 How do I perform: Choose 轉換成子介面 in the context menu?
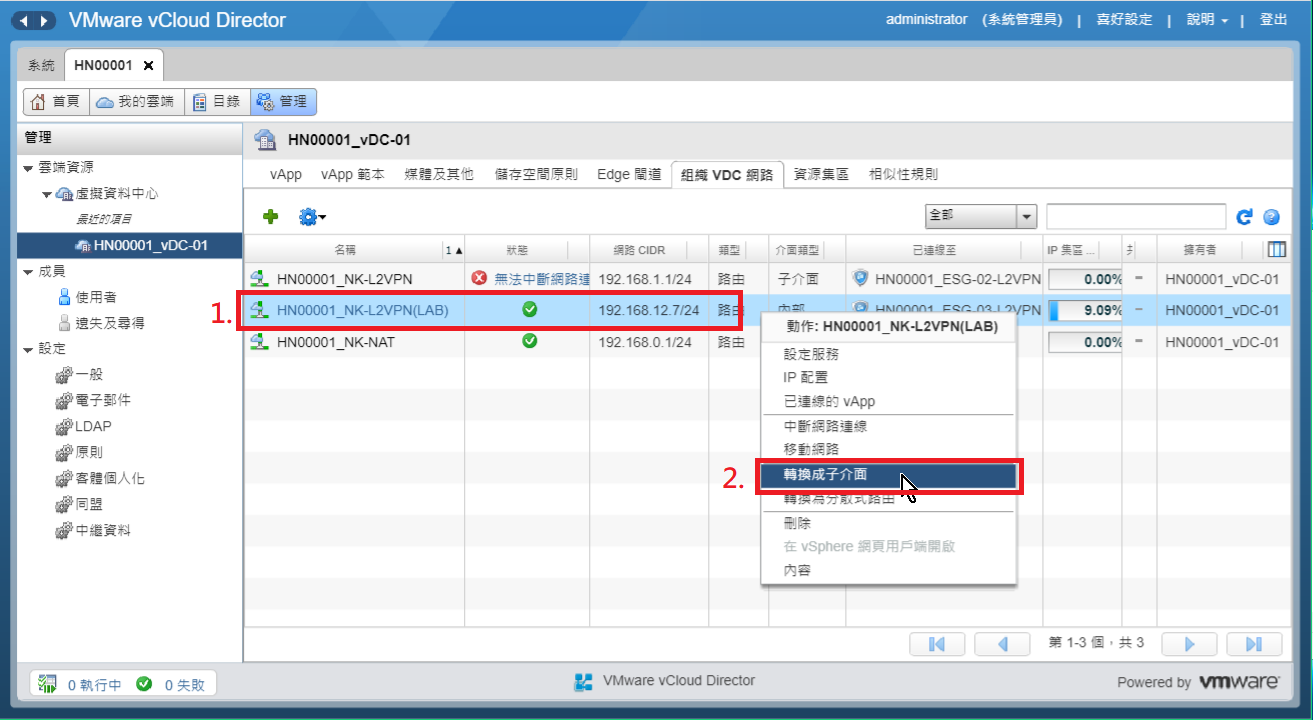tap(889, 475)
